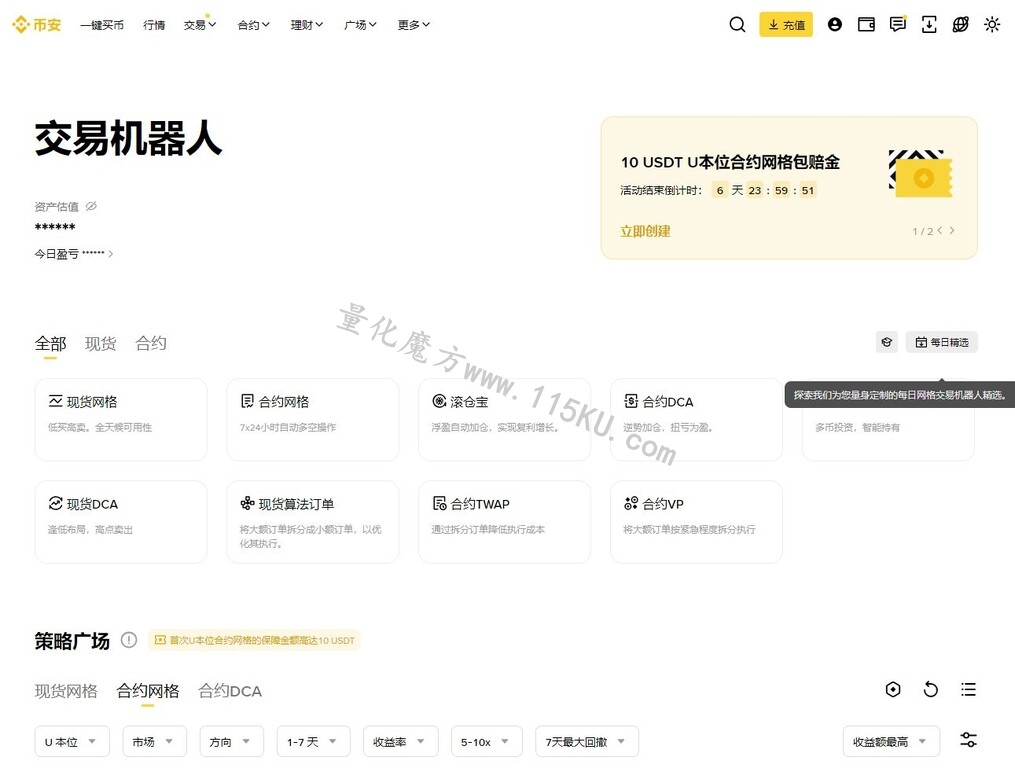
Task: Open the 5-10x leverage dropdown
Action: 486,741
